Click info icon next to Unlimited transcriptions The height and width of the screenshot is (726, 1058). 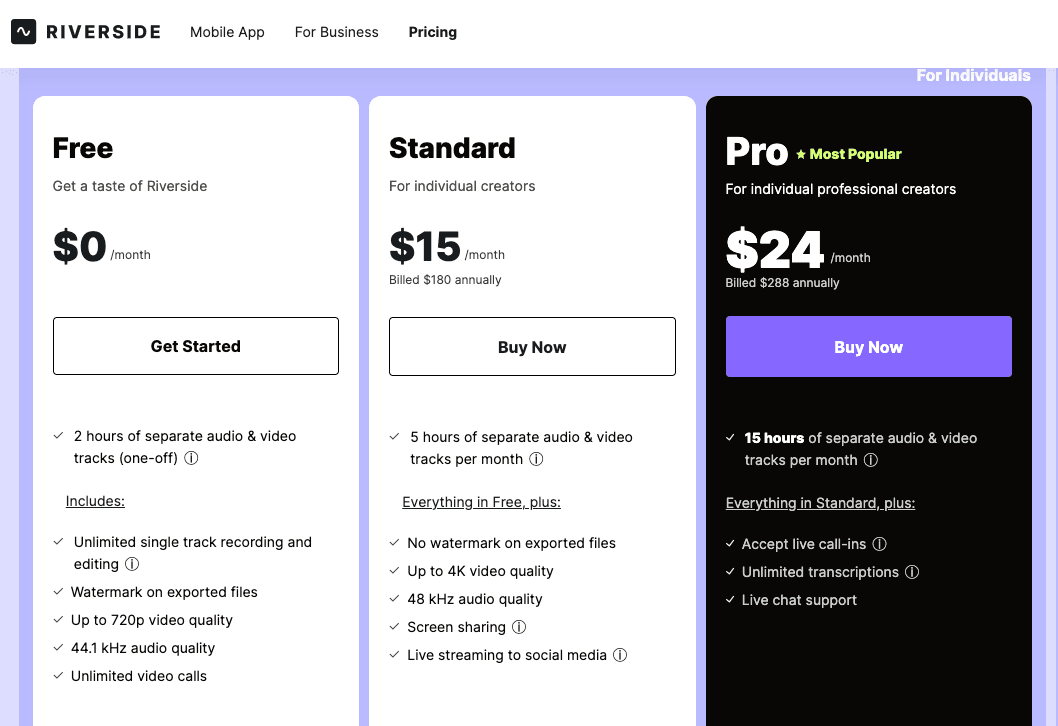911,572
